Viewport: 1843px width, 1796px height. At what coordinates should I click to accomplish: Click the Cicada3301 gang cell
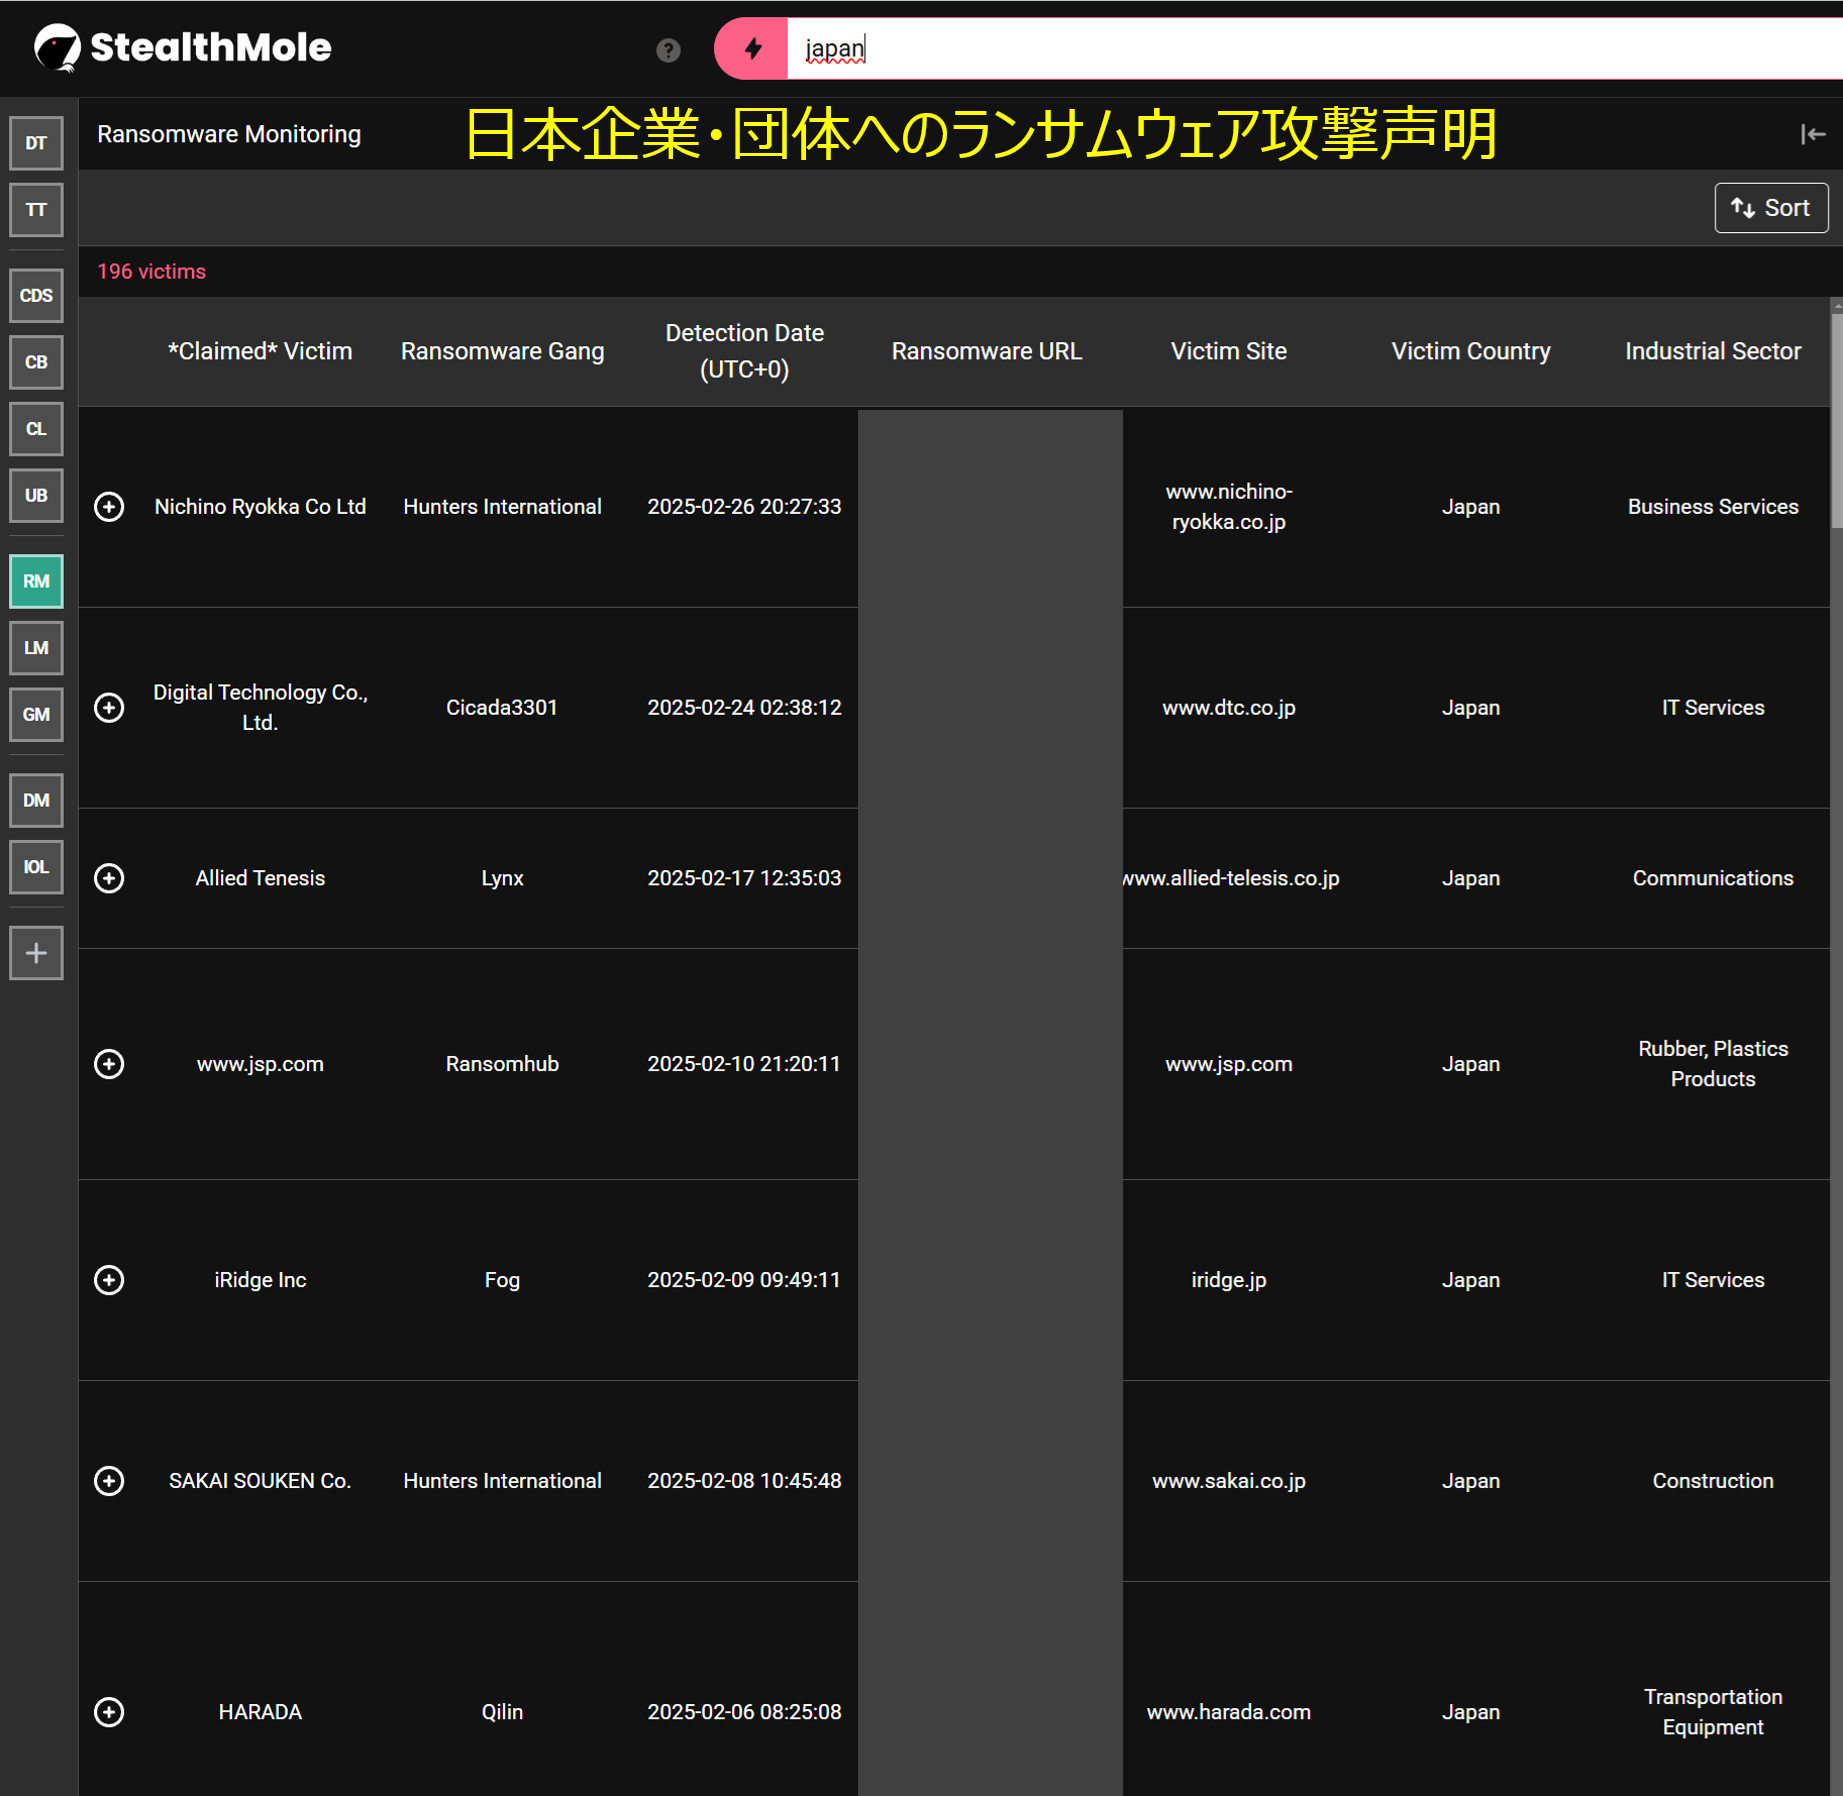[x=502, y=708]
